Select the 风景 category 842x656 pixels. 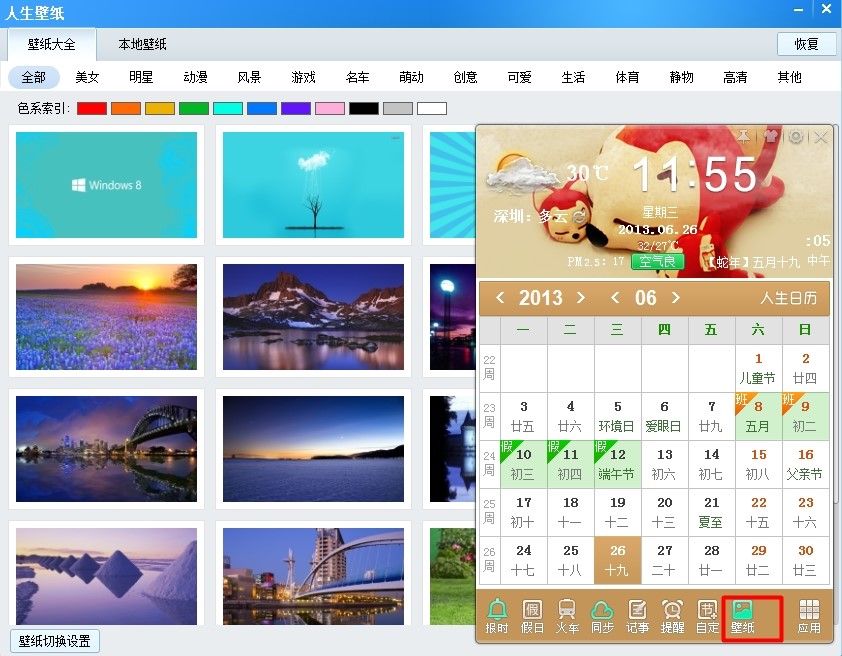point(249,77)
